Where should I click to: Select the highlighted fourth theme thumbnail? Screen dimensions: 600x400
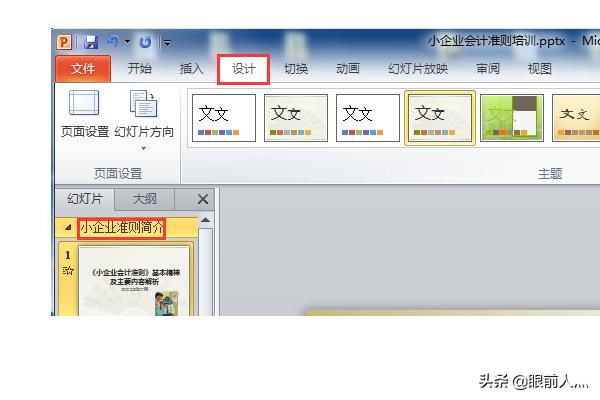[440, 118]
